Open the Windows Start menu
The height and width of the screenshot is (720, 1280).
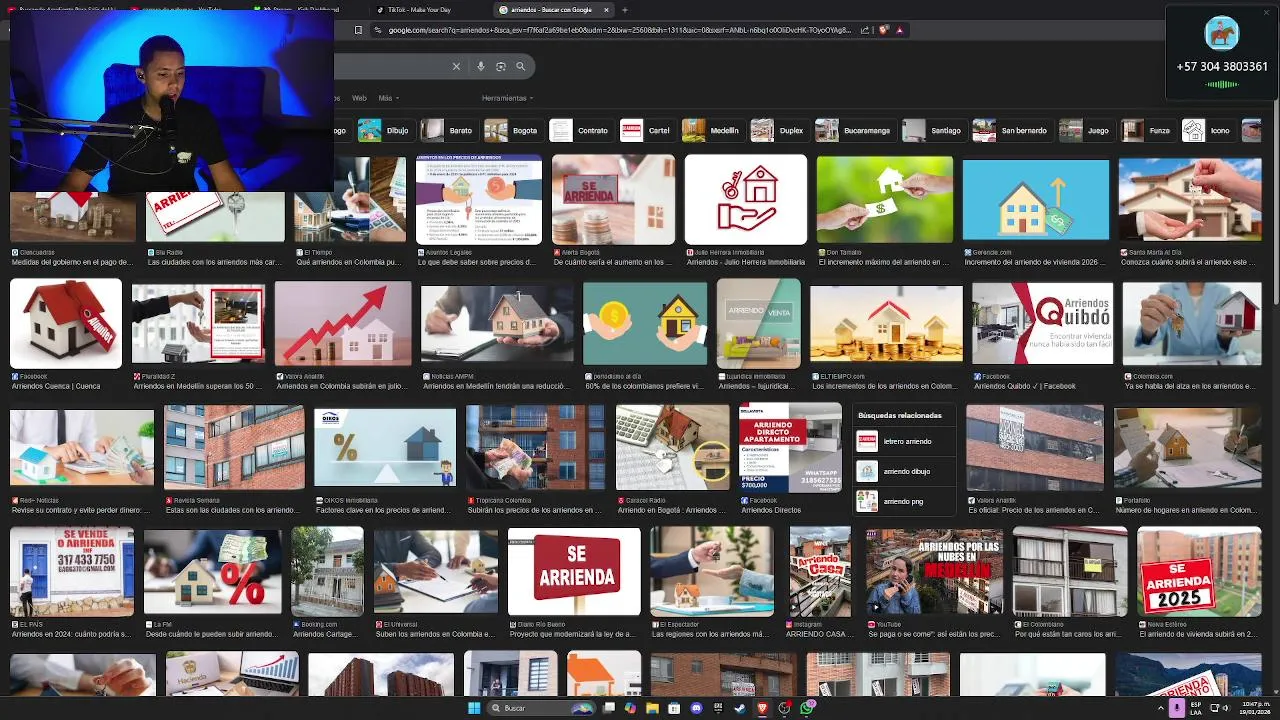474,708
